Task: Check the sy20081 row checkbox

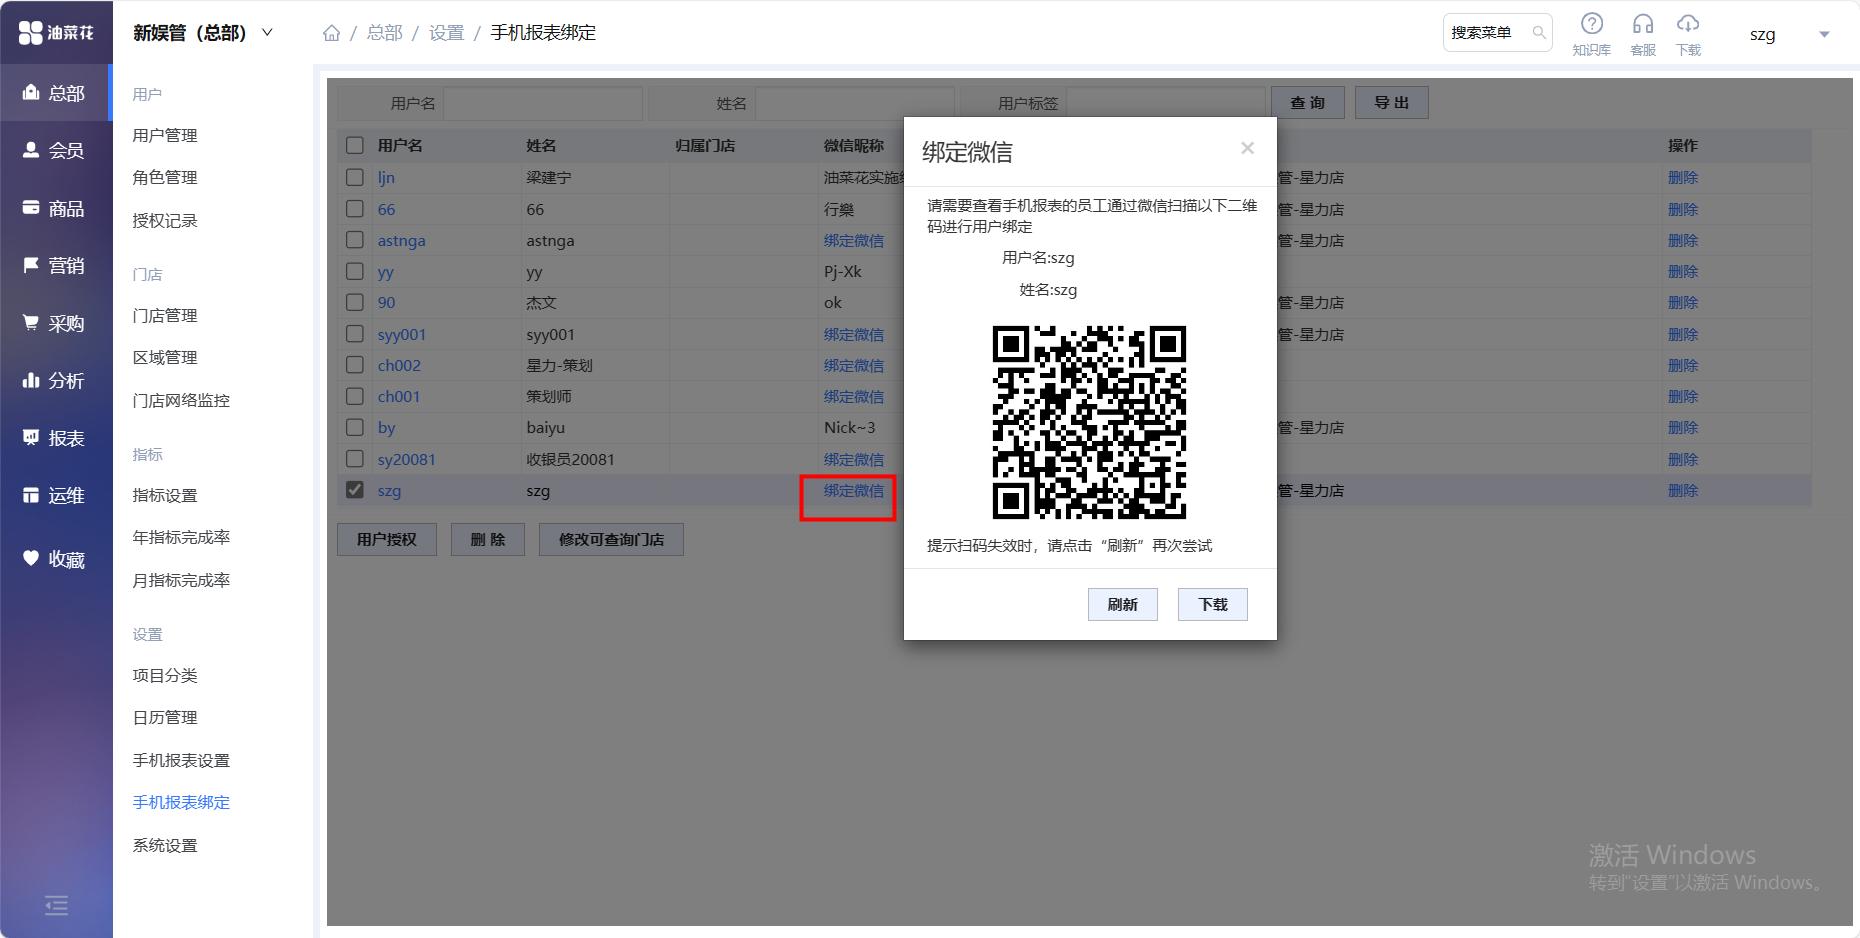Action: click(x=355, y=459)
